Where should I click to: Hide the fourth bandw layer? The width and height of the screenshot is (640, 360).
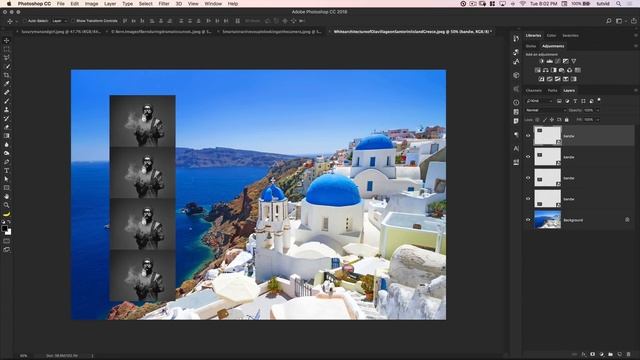pos(528,199)
